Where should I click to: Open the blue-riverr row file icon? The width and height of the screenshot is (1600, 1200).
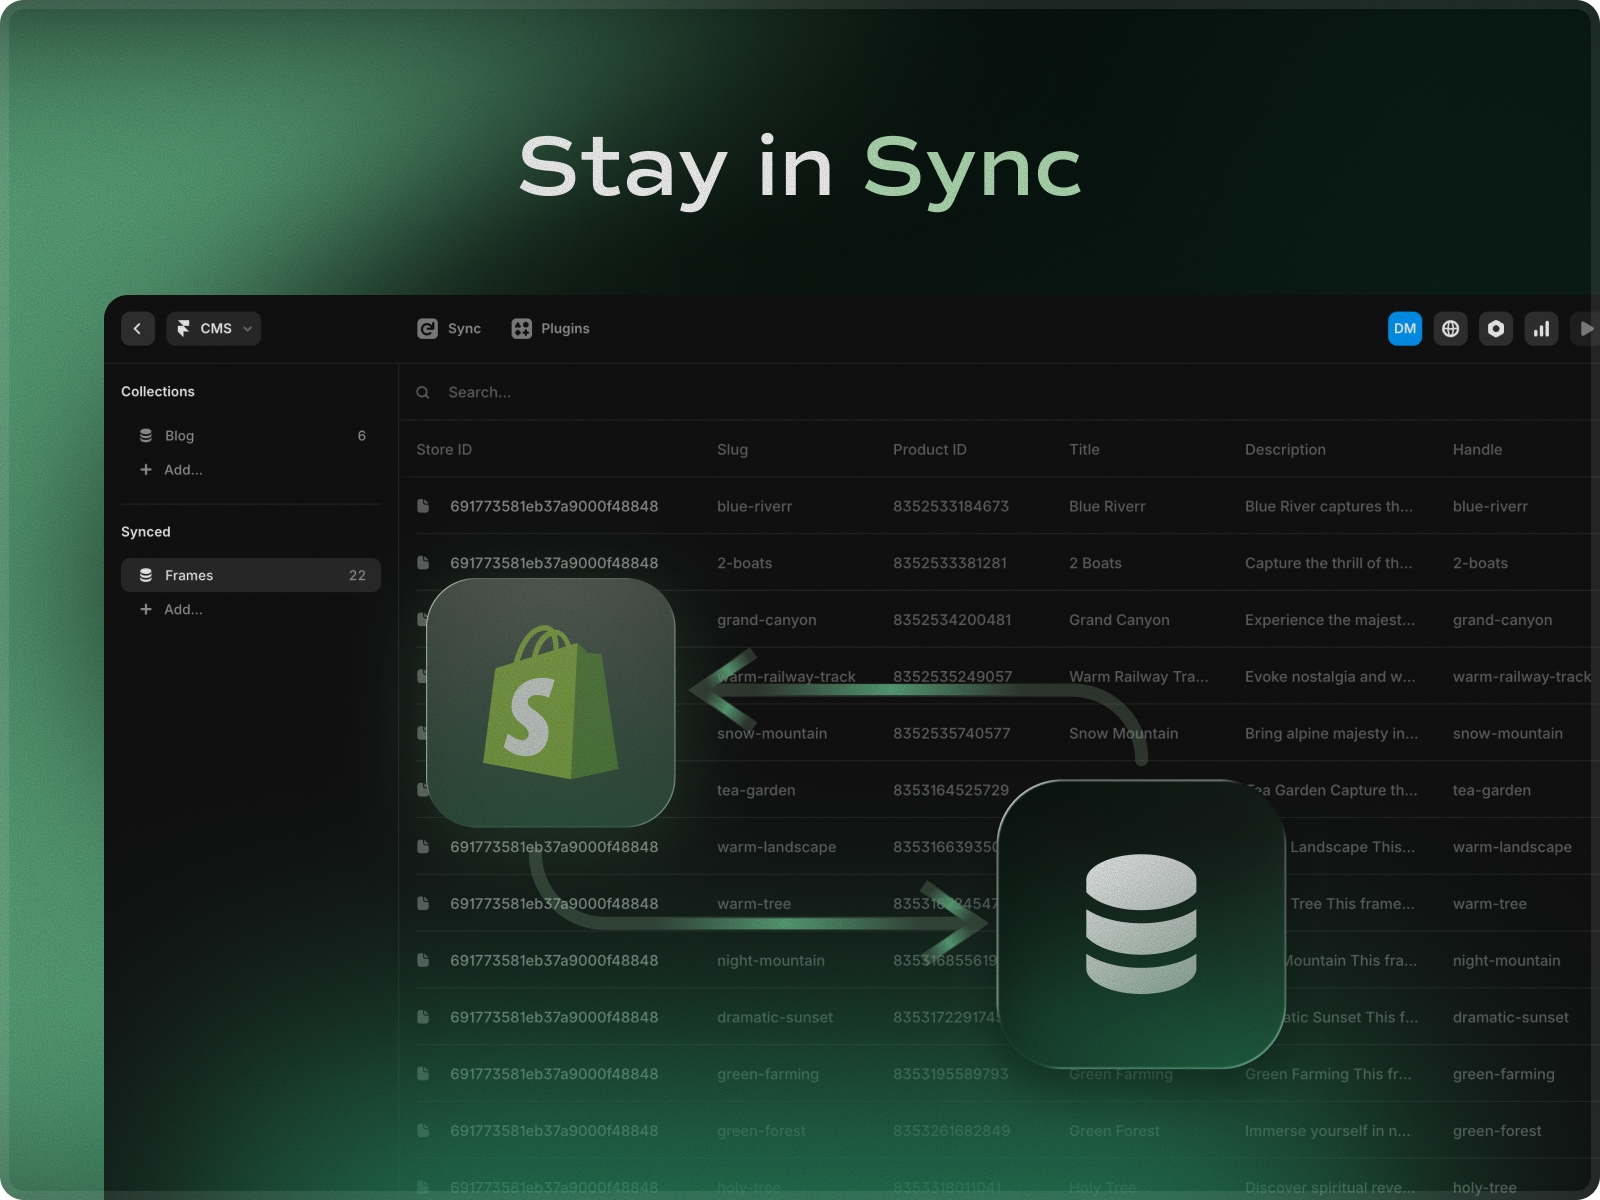pyautogui.click(x=423, y=507)
